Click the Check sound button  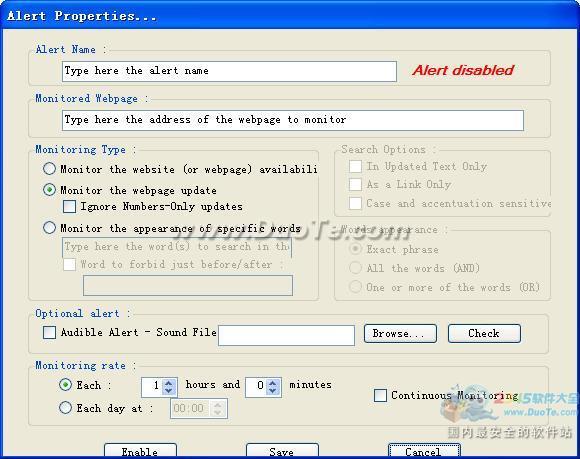[484, 334]
